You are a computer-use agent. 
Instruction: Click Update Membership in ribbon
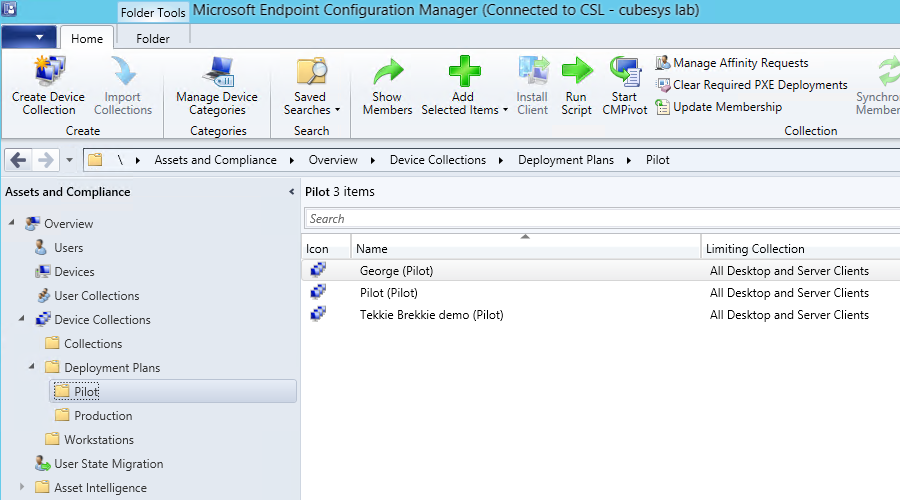pos(727,107)
